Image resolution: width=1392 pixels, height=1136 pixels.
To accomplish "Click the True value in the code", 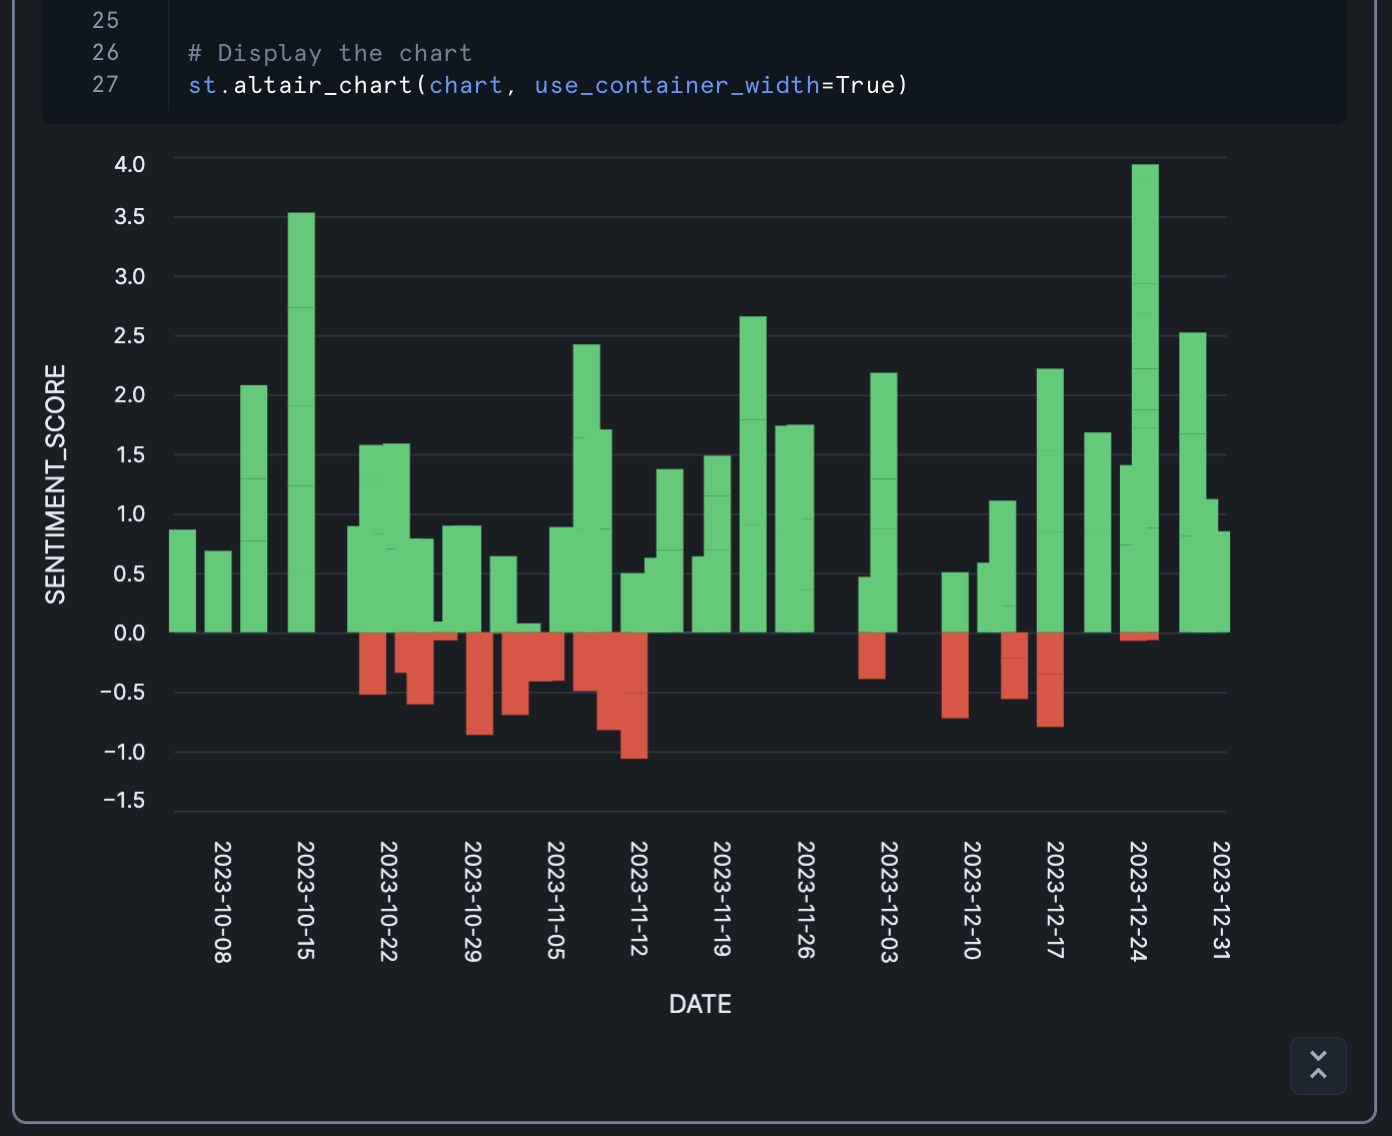I will 865,85.
